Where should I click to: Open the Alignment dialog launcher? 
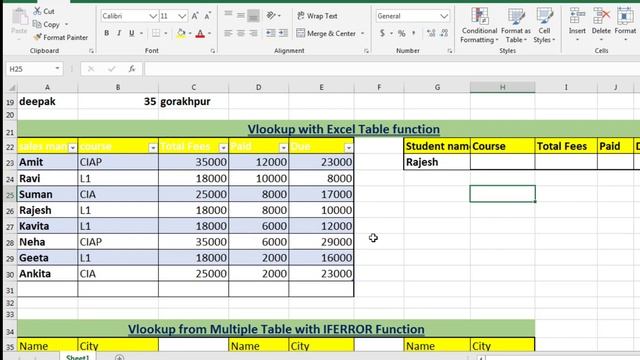(366, 51)
